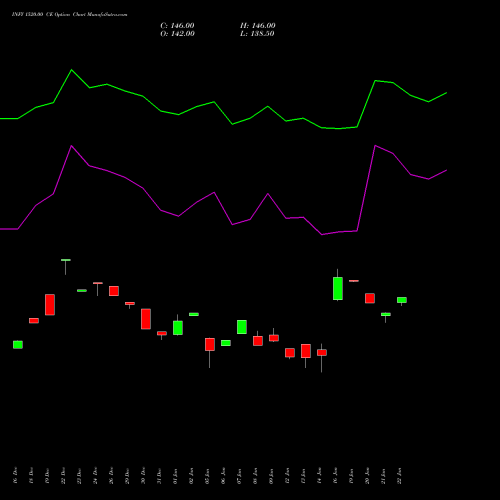The width and height of the screenshot is (500, 500).
Task: Select the 22 Jan date label
Action: (x=399, y=476)
